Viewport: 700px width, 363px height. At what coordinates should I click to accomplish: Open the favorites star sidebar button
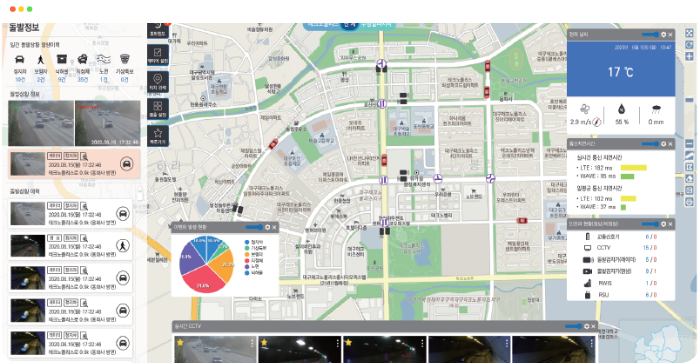click(158, 135)
